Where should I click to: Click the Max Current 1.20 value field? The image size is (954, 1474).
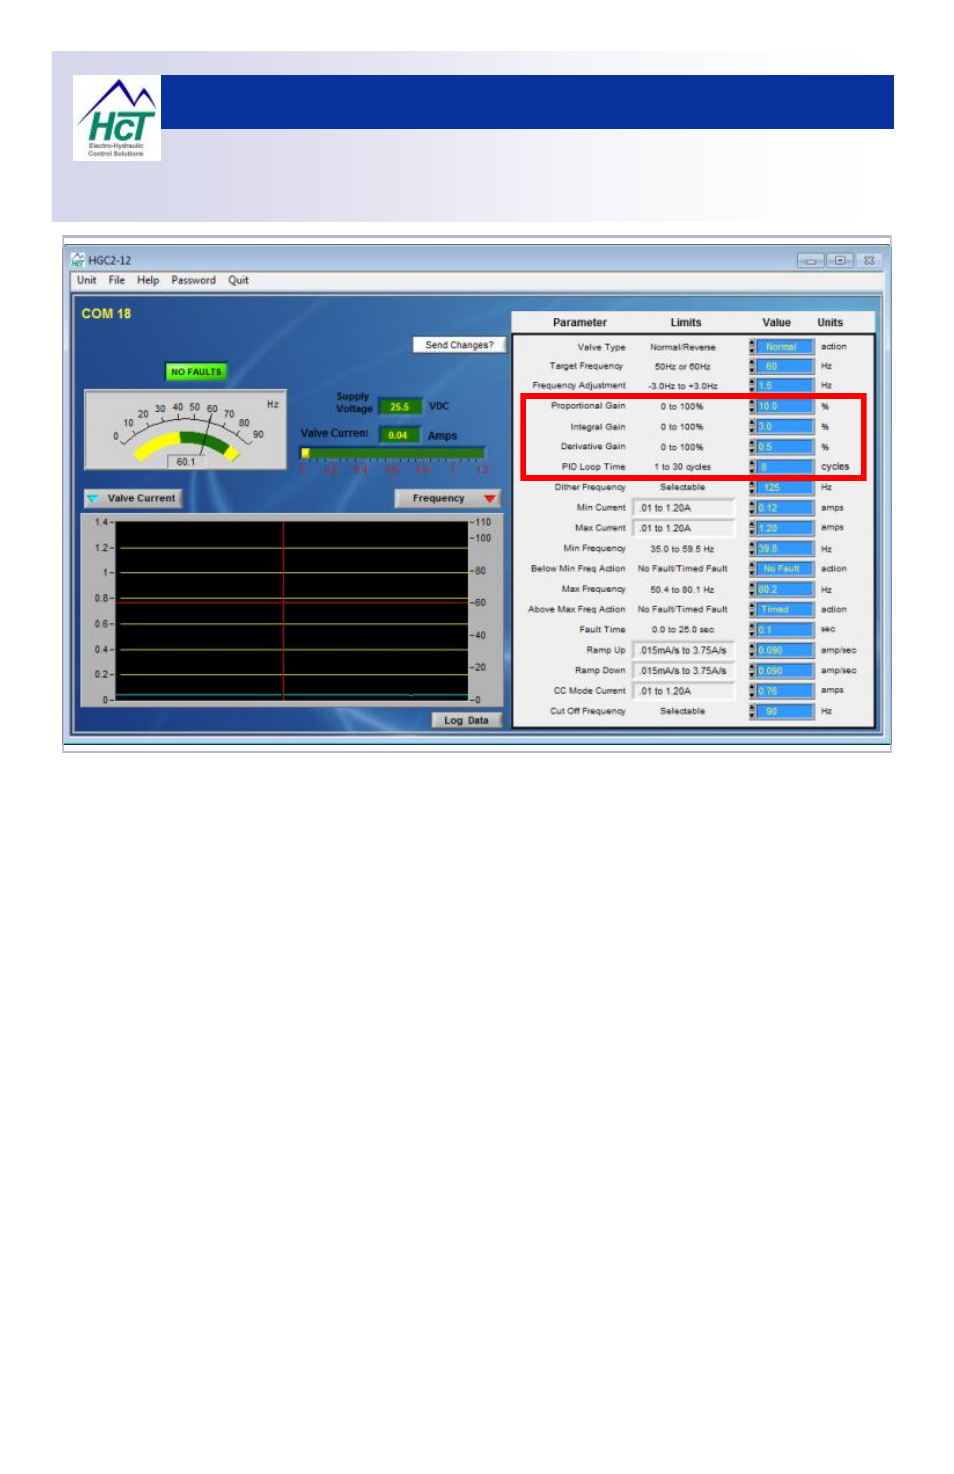[x=785, y=528]
